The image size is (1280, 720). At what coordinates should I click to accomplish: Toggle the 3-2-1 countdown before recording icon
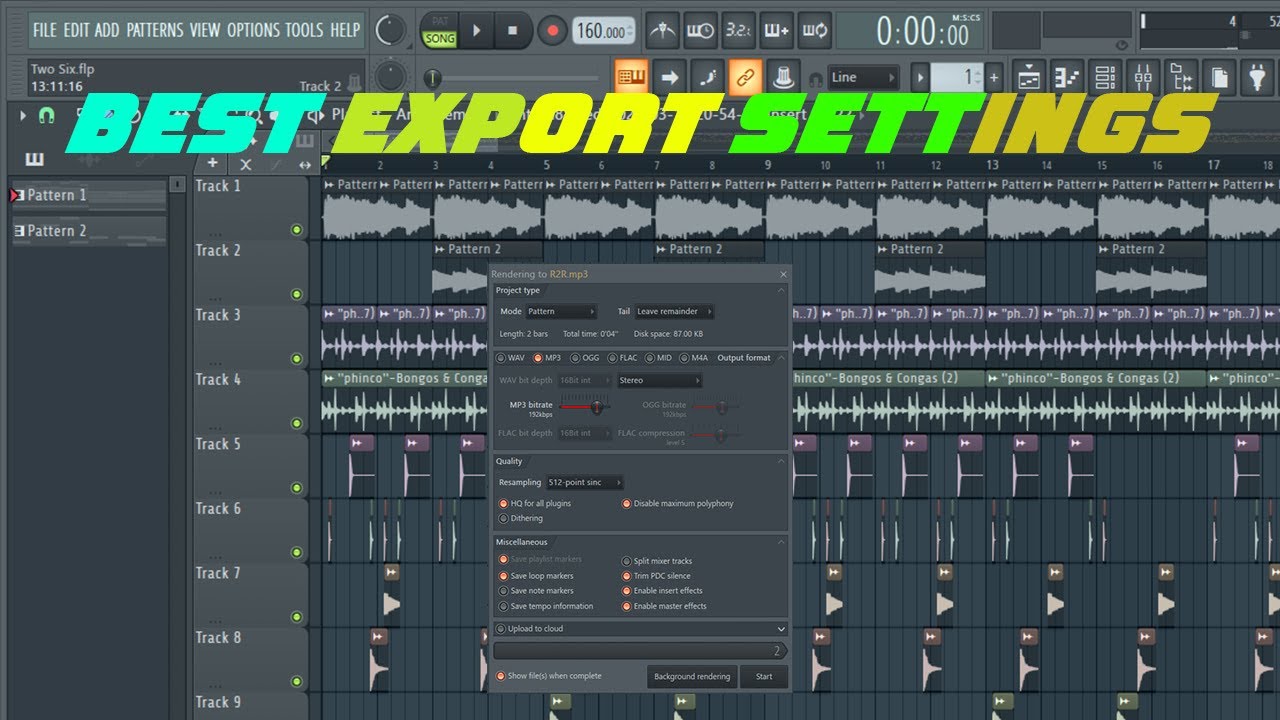(738, 31)
